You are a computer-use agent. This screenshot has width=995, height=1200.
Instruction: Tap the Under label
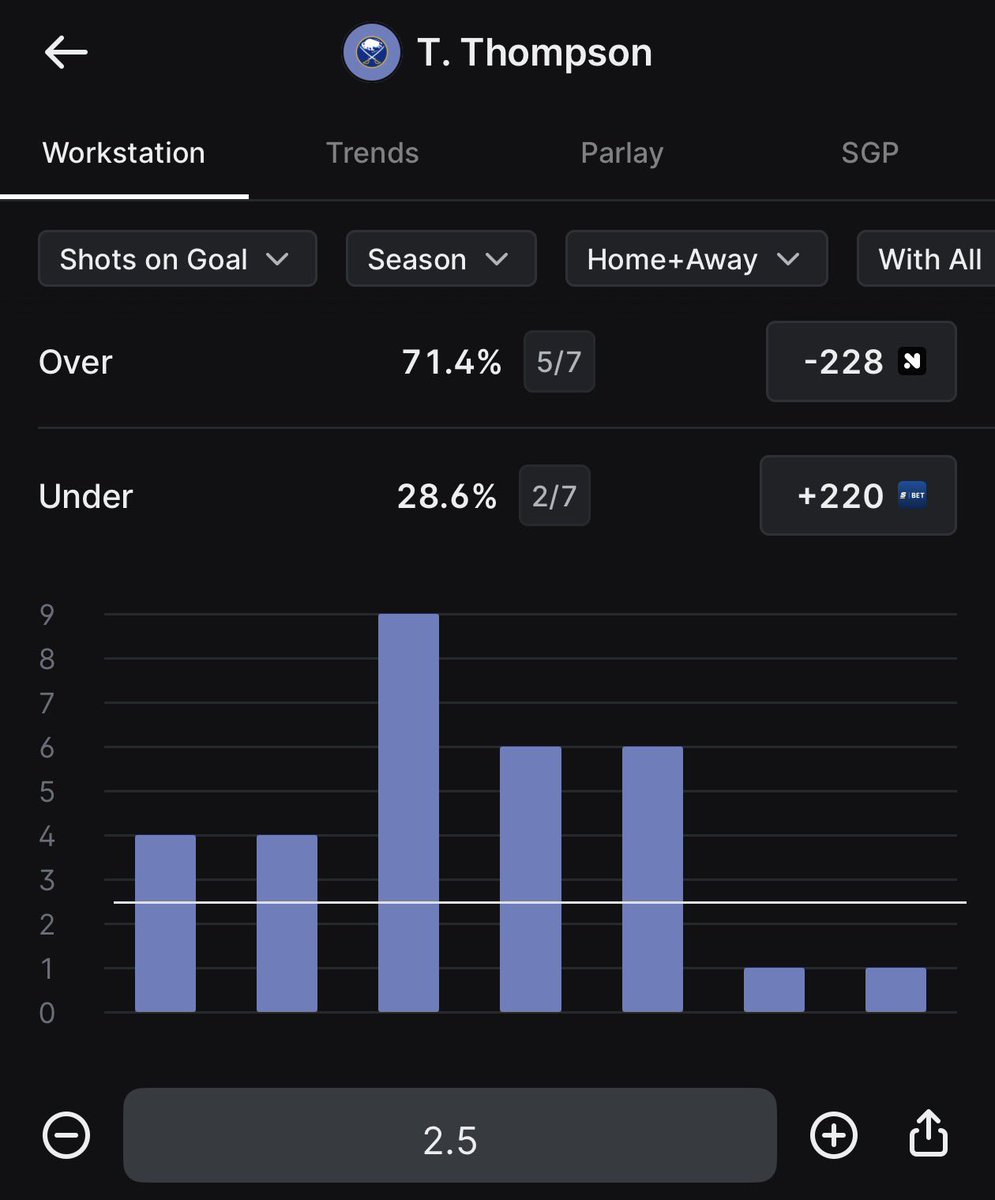click(86, 495)
